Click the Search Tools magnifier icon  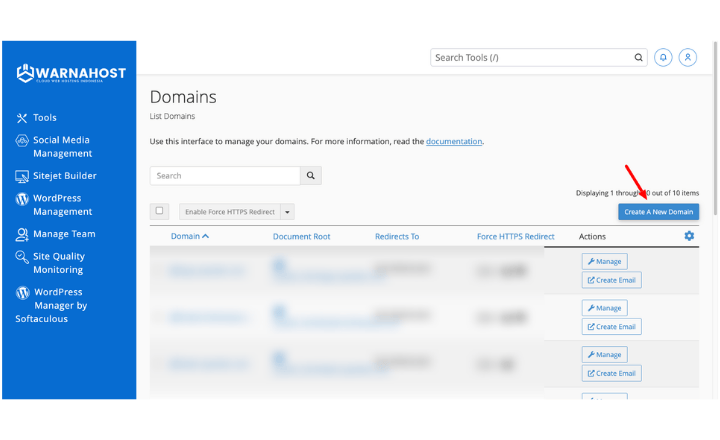point(638,58)
